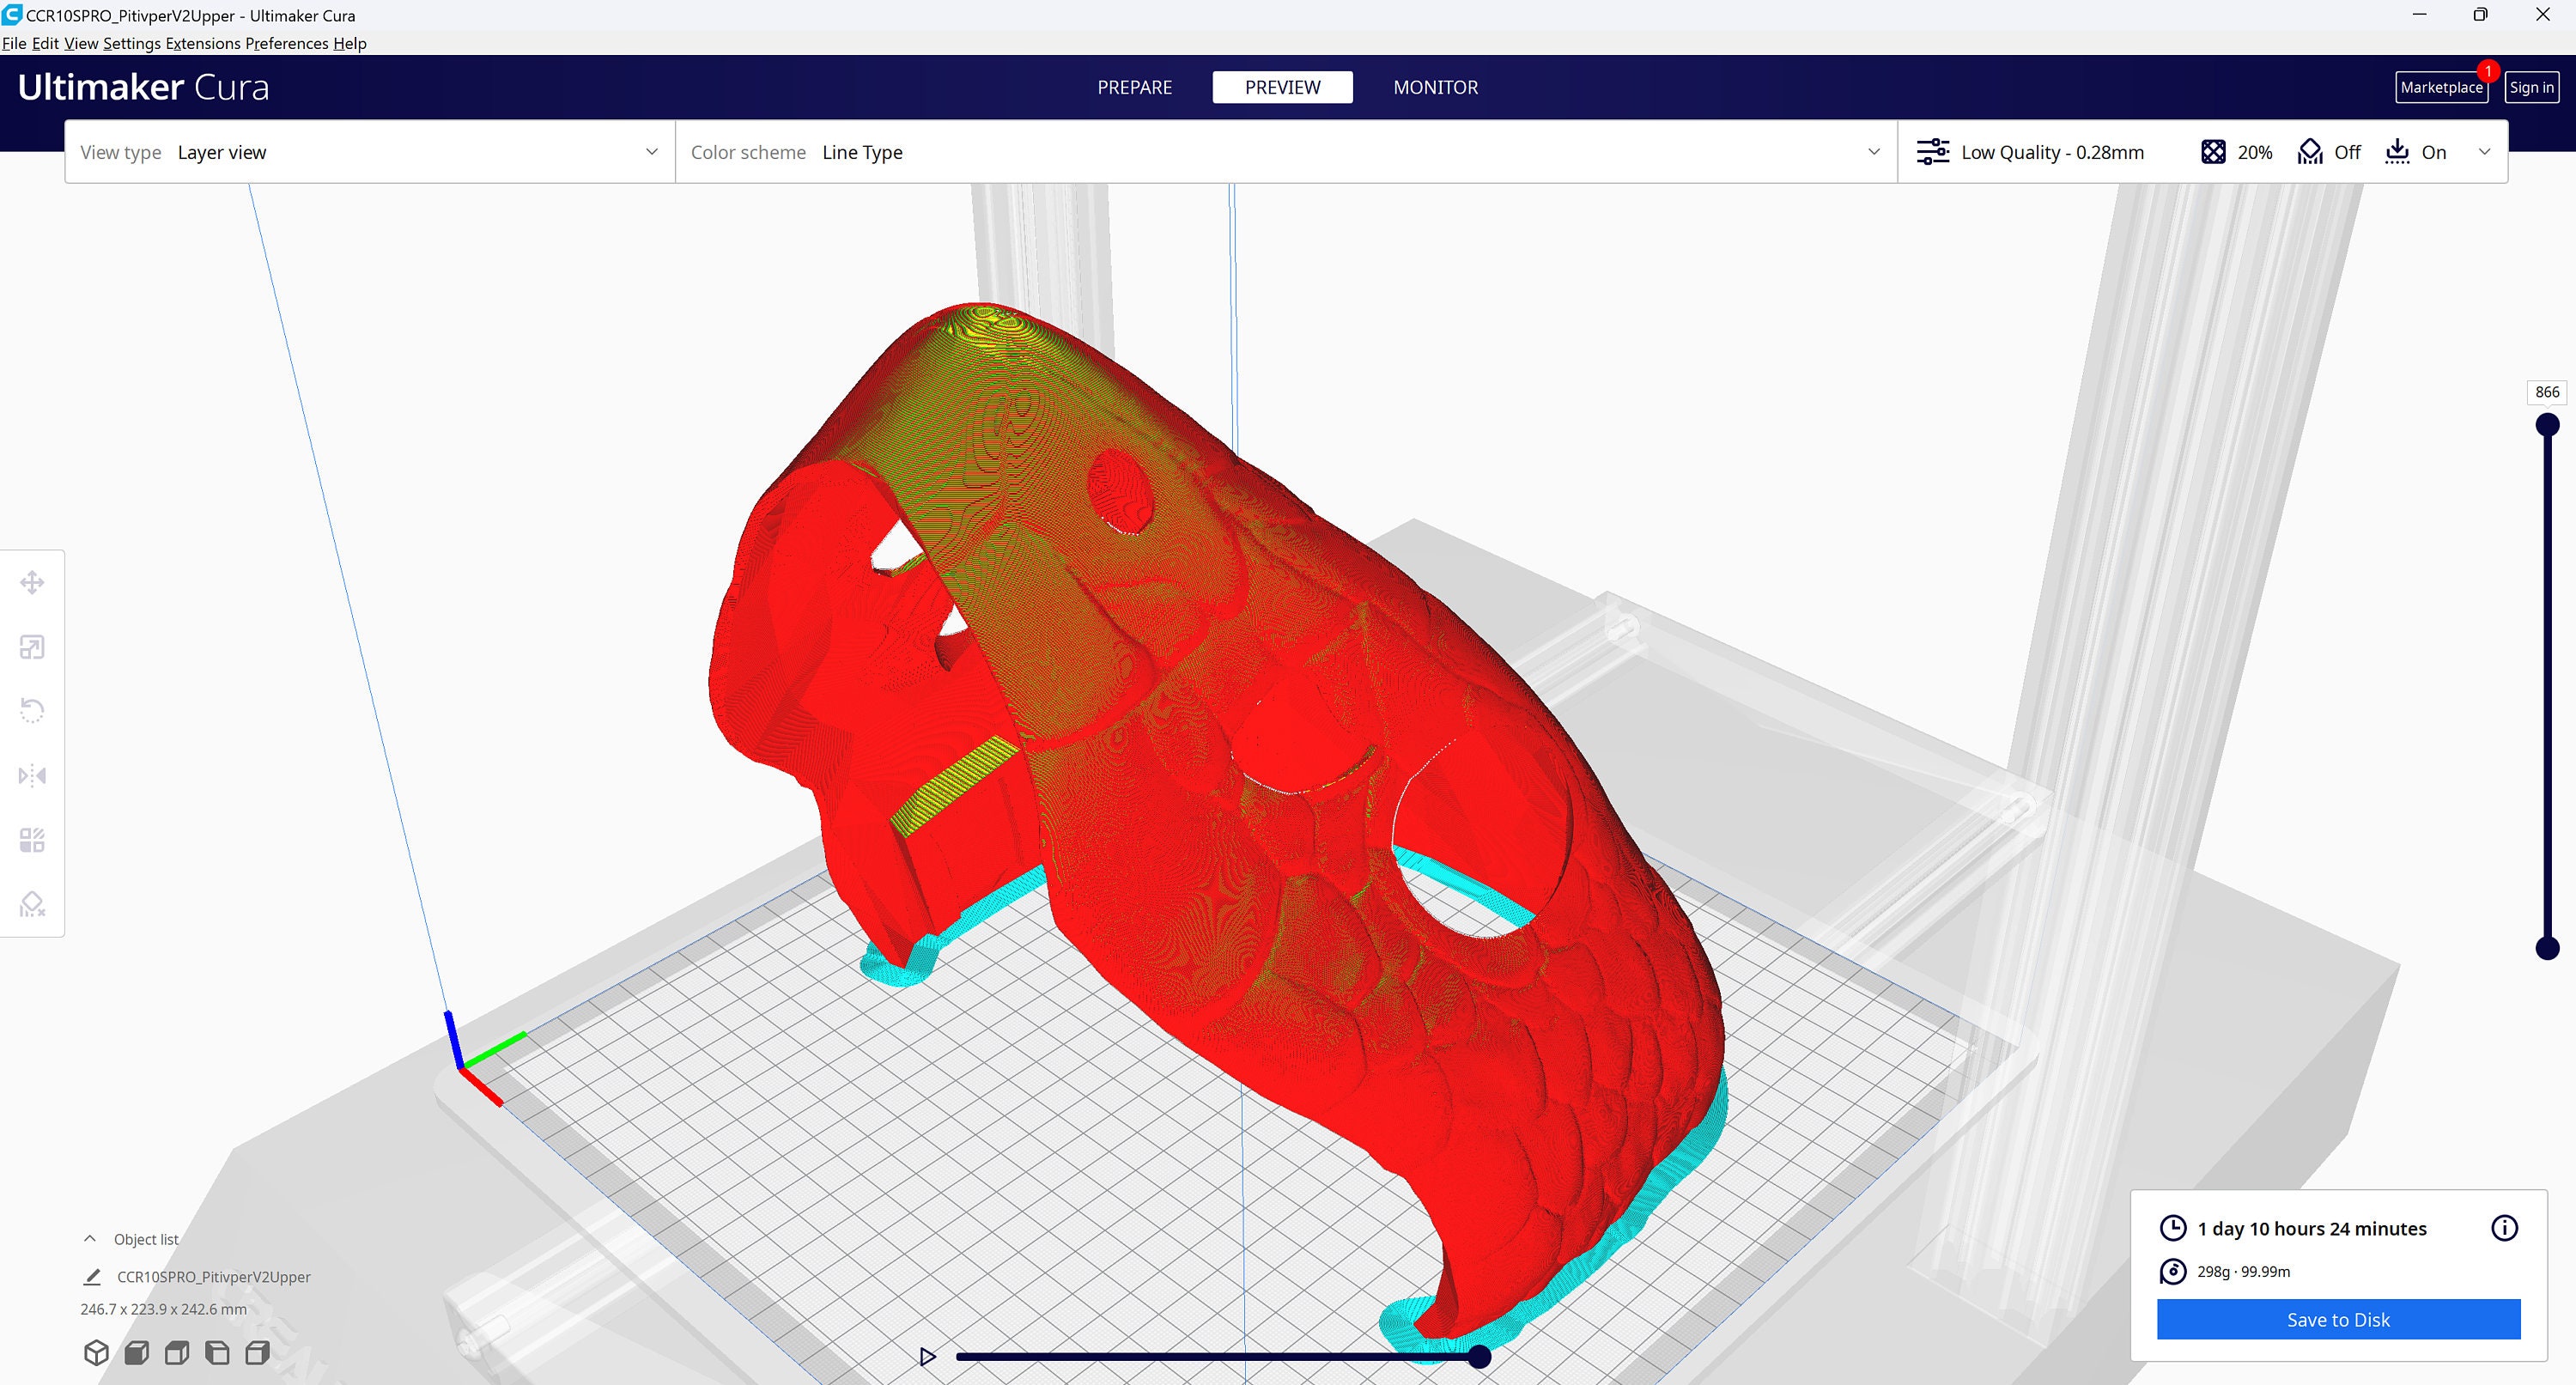2576x1385 pixels.
Task: Click the 20% infill density setting
Action: click(2237, 151)
